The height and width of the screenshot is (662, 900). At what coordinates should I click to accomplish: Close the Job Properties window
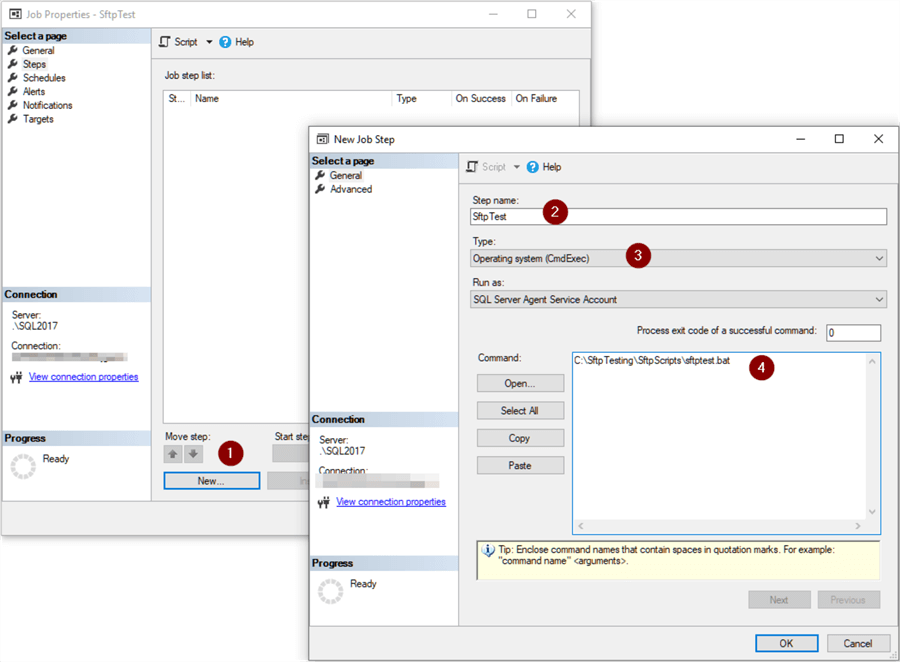[x=571, y=14]
